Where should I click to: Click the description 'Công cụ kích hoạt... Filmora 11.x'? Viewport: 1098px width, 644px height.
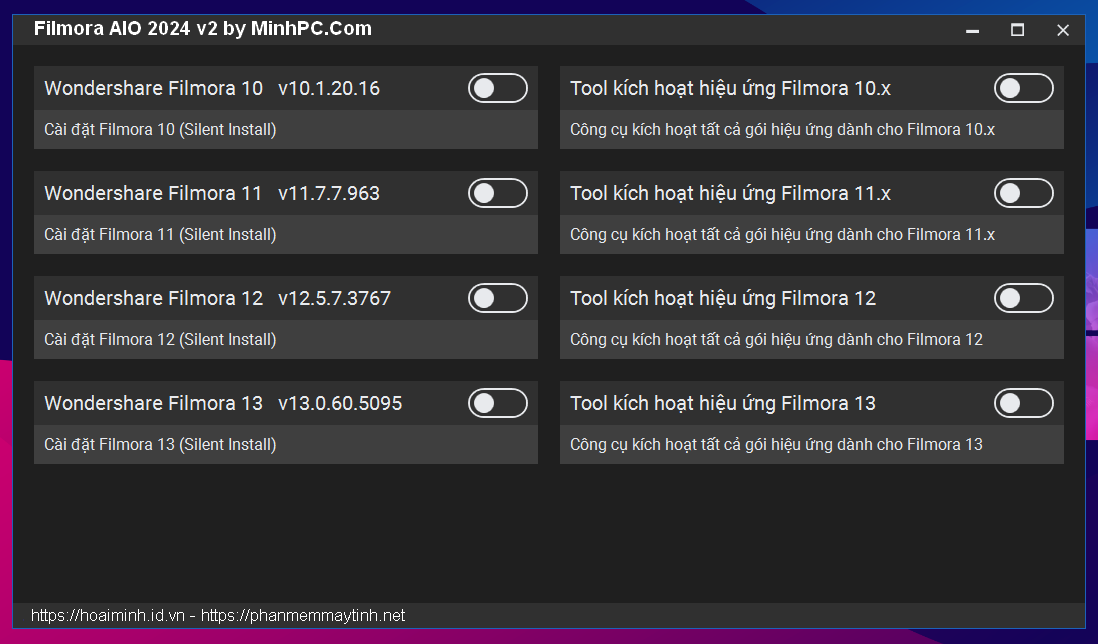(x=783, y=234)
